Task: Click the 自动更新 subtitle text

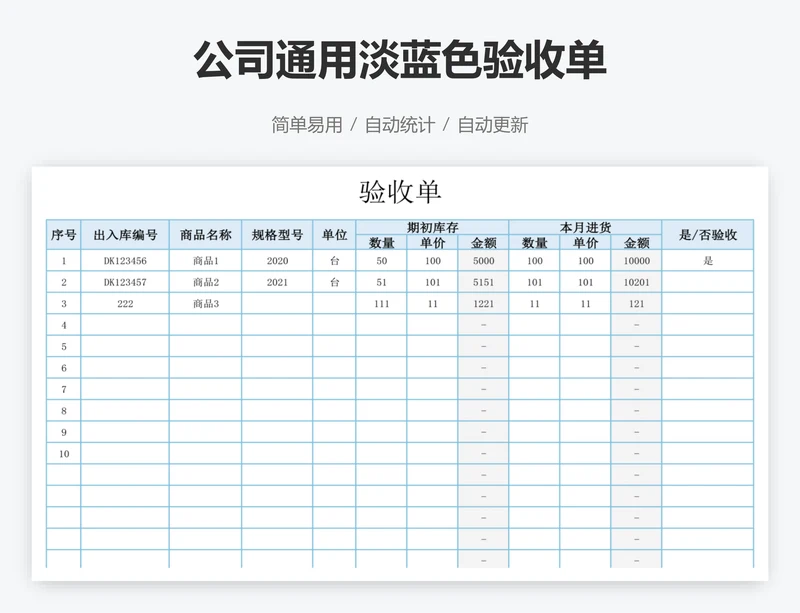Action: coord(492,125)
